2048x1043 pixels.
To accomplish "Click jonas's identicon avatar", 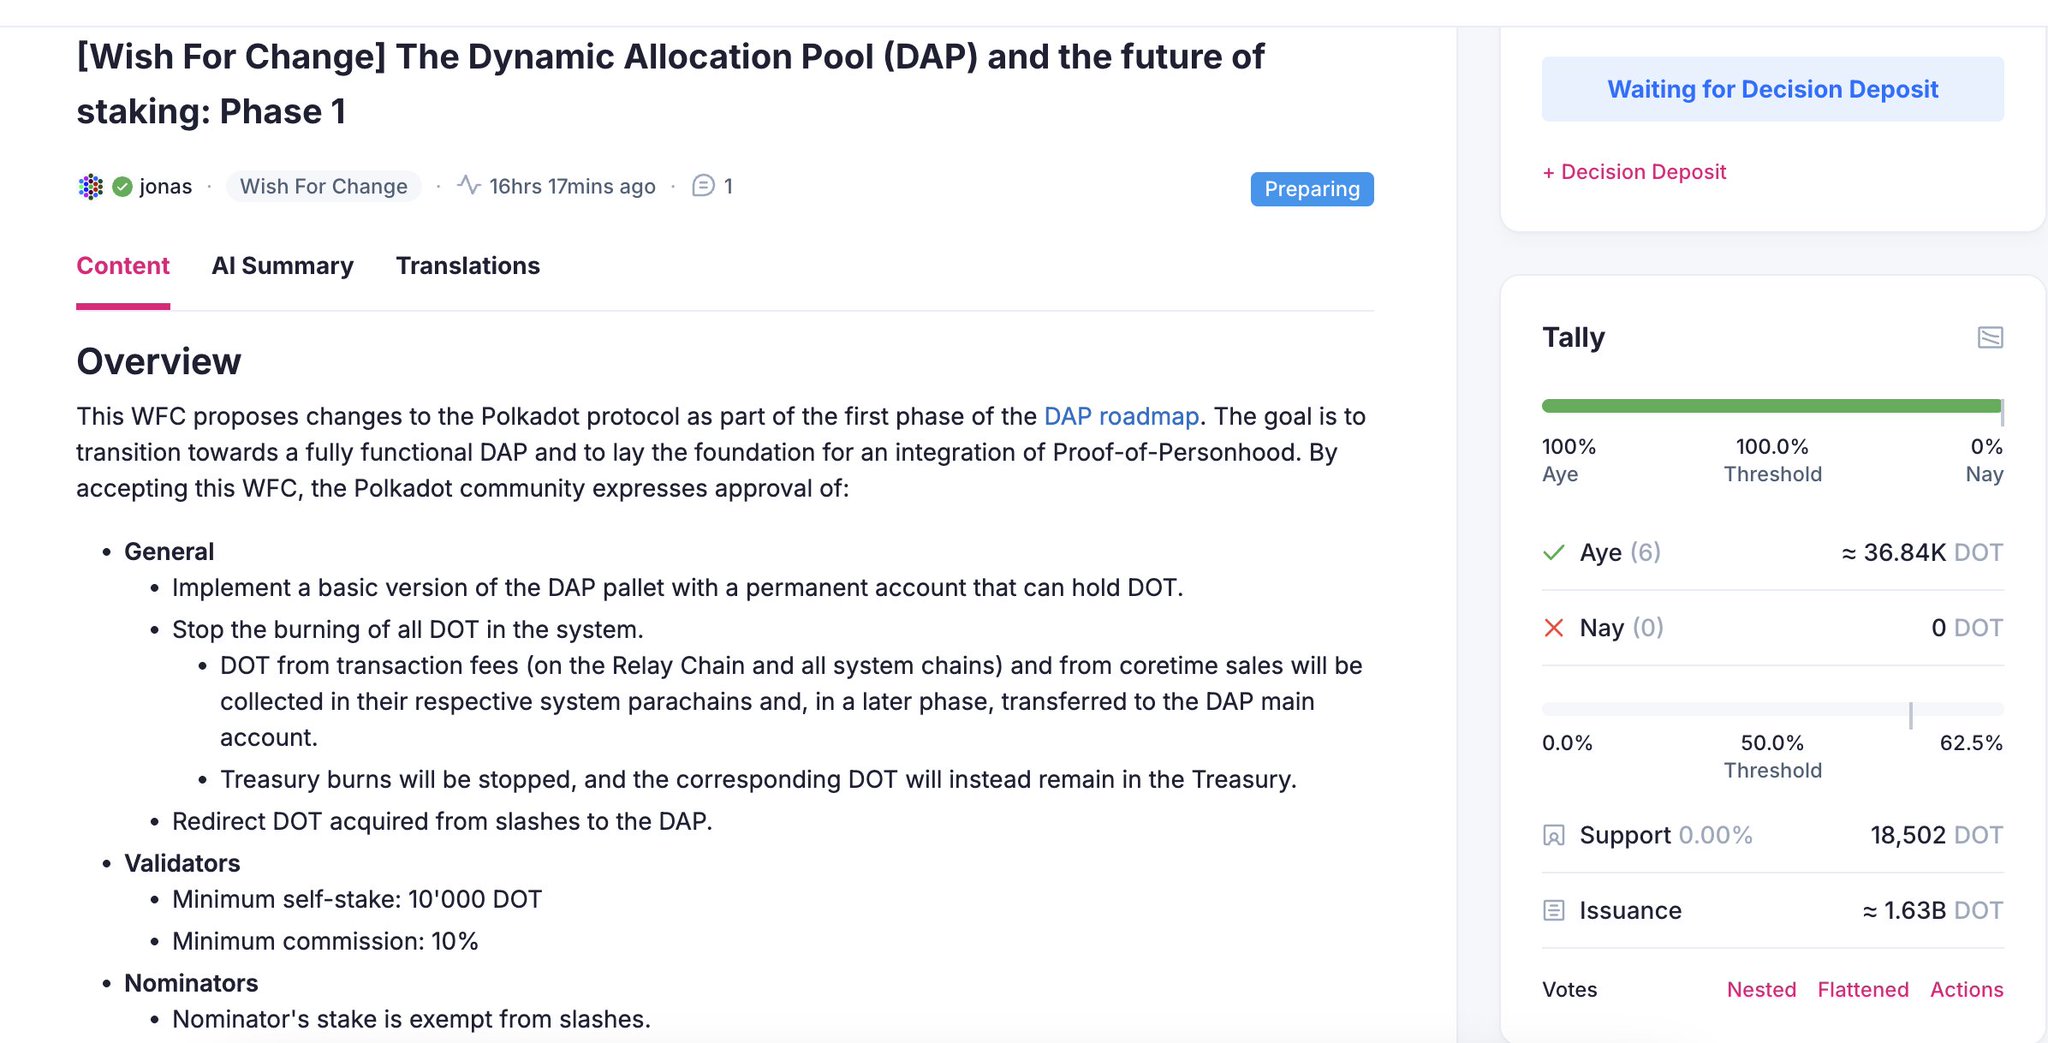I will [91, 187].
